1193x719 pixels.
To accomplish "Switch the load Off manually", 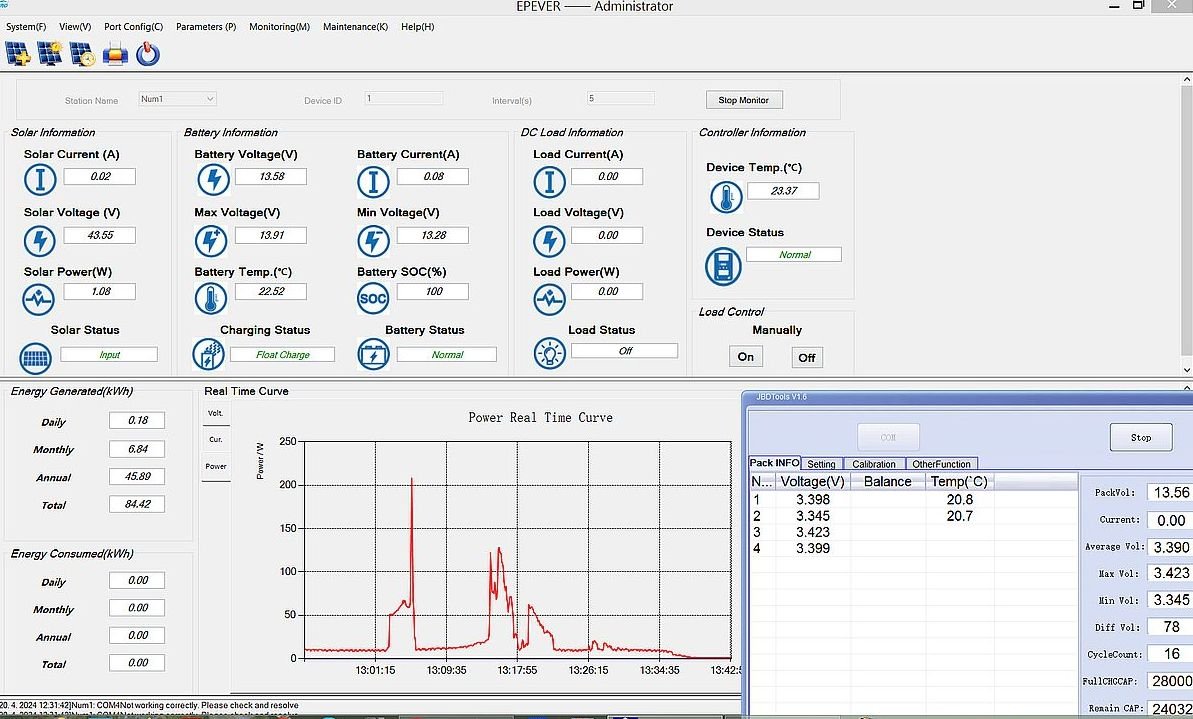I will (807, 357).
